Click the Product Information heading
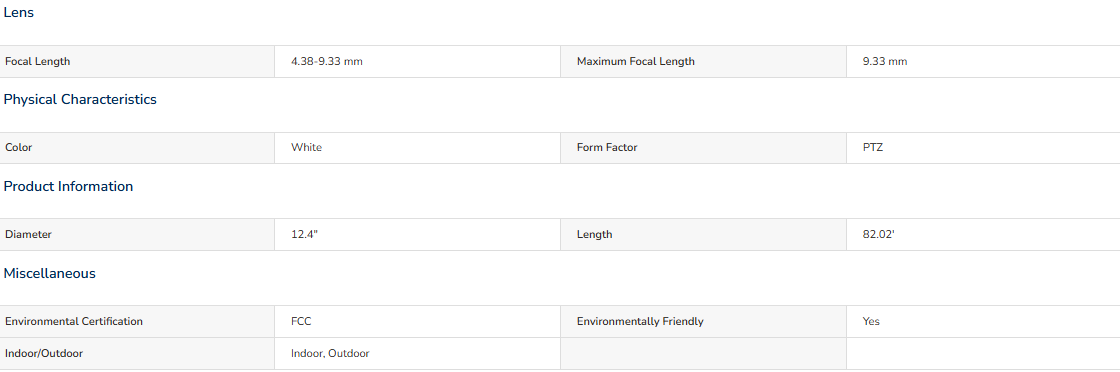This screenshot has height=372, width=1120. coord(69,186)
